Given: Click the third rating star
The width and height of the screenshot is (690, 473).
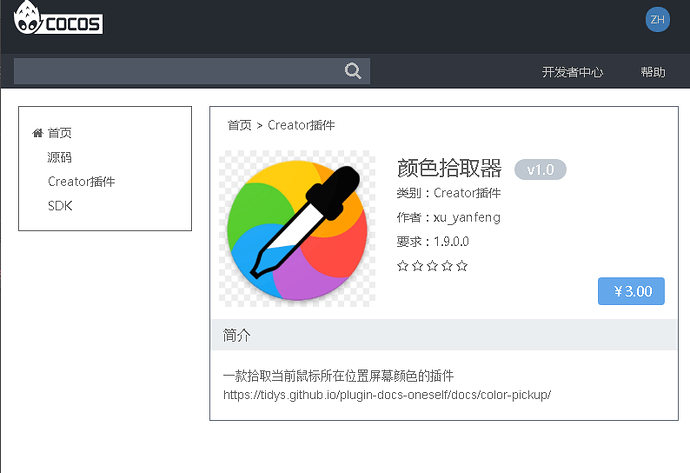Looking at the screenshot, I should pyautogui.click(x=432, y=266).
